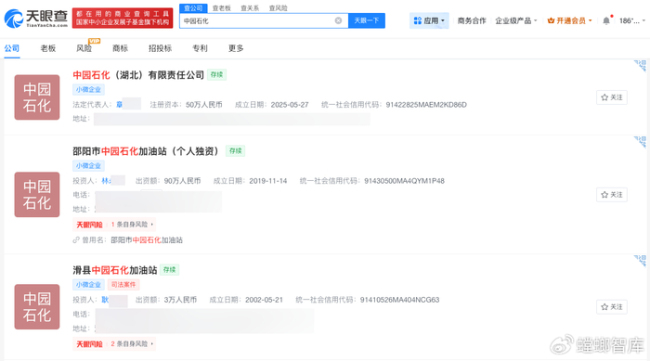Viewport: 650px width, 361px height.
Task: Open the 更多 results tab
Action: (x=236, y=48)
